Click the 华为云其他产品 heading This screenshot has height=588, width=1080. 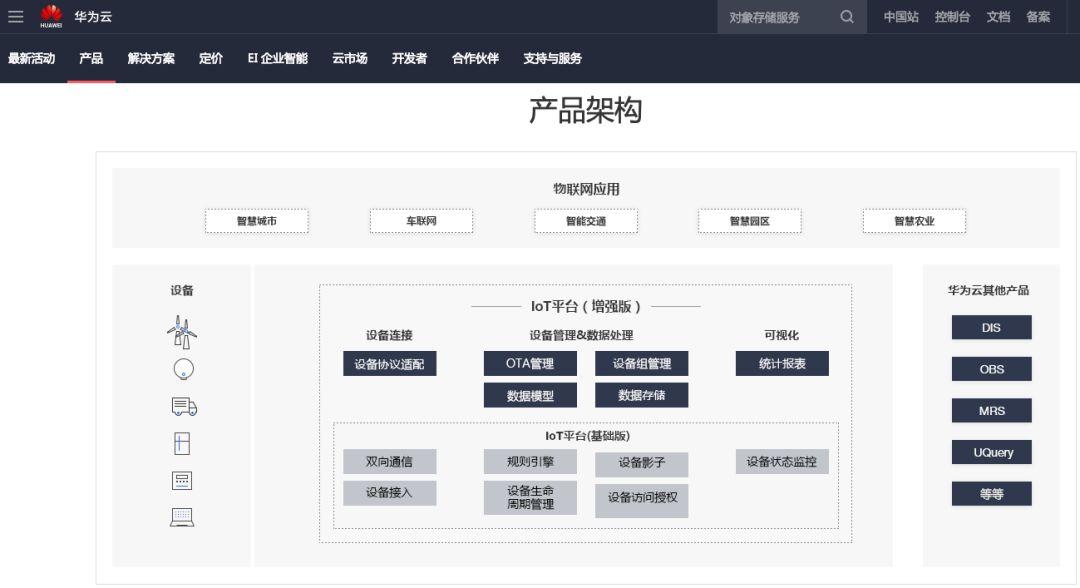[x=988, y=291]
